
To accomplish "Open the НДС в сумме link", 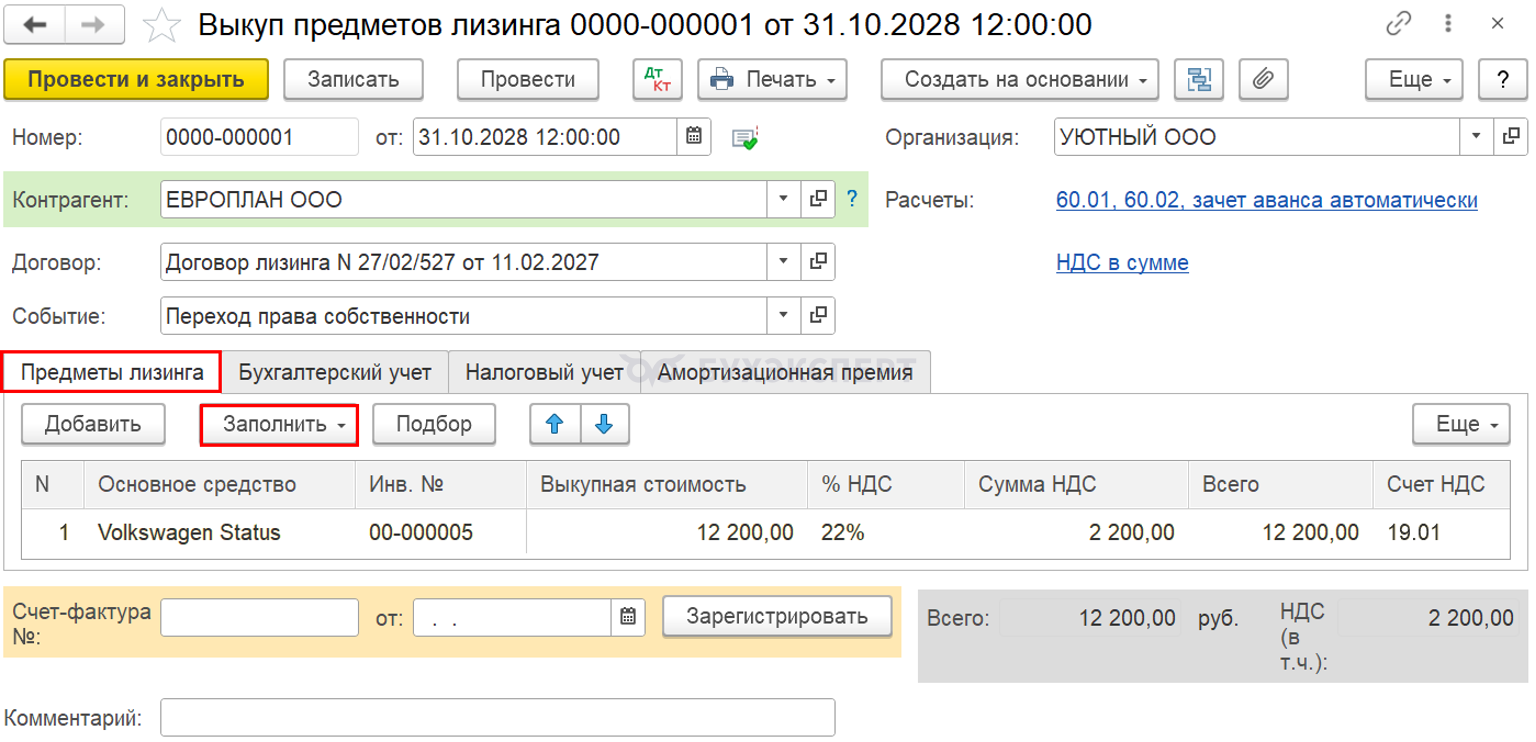I will pos(1122,264).
